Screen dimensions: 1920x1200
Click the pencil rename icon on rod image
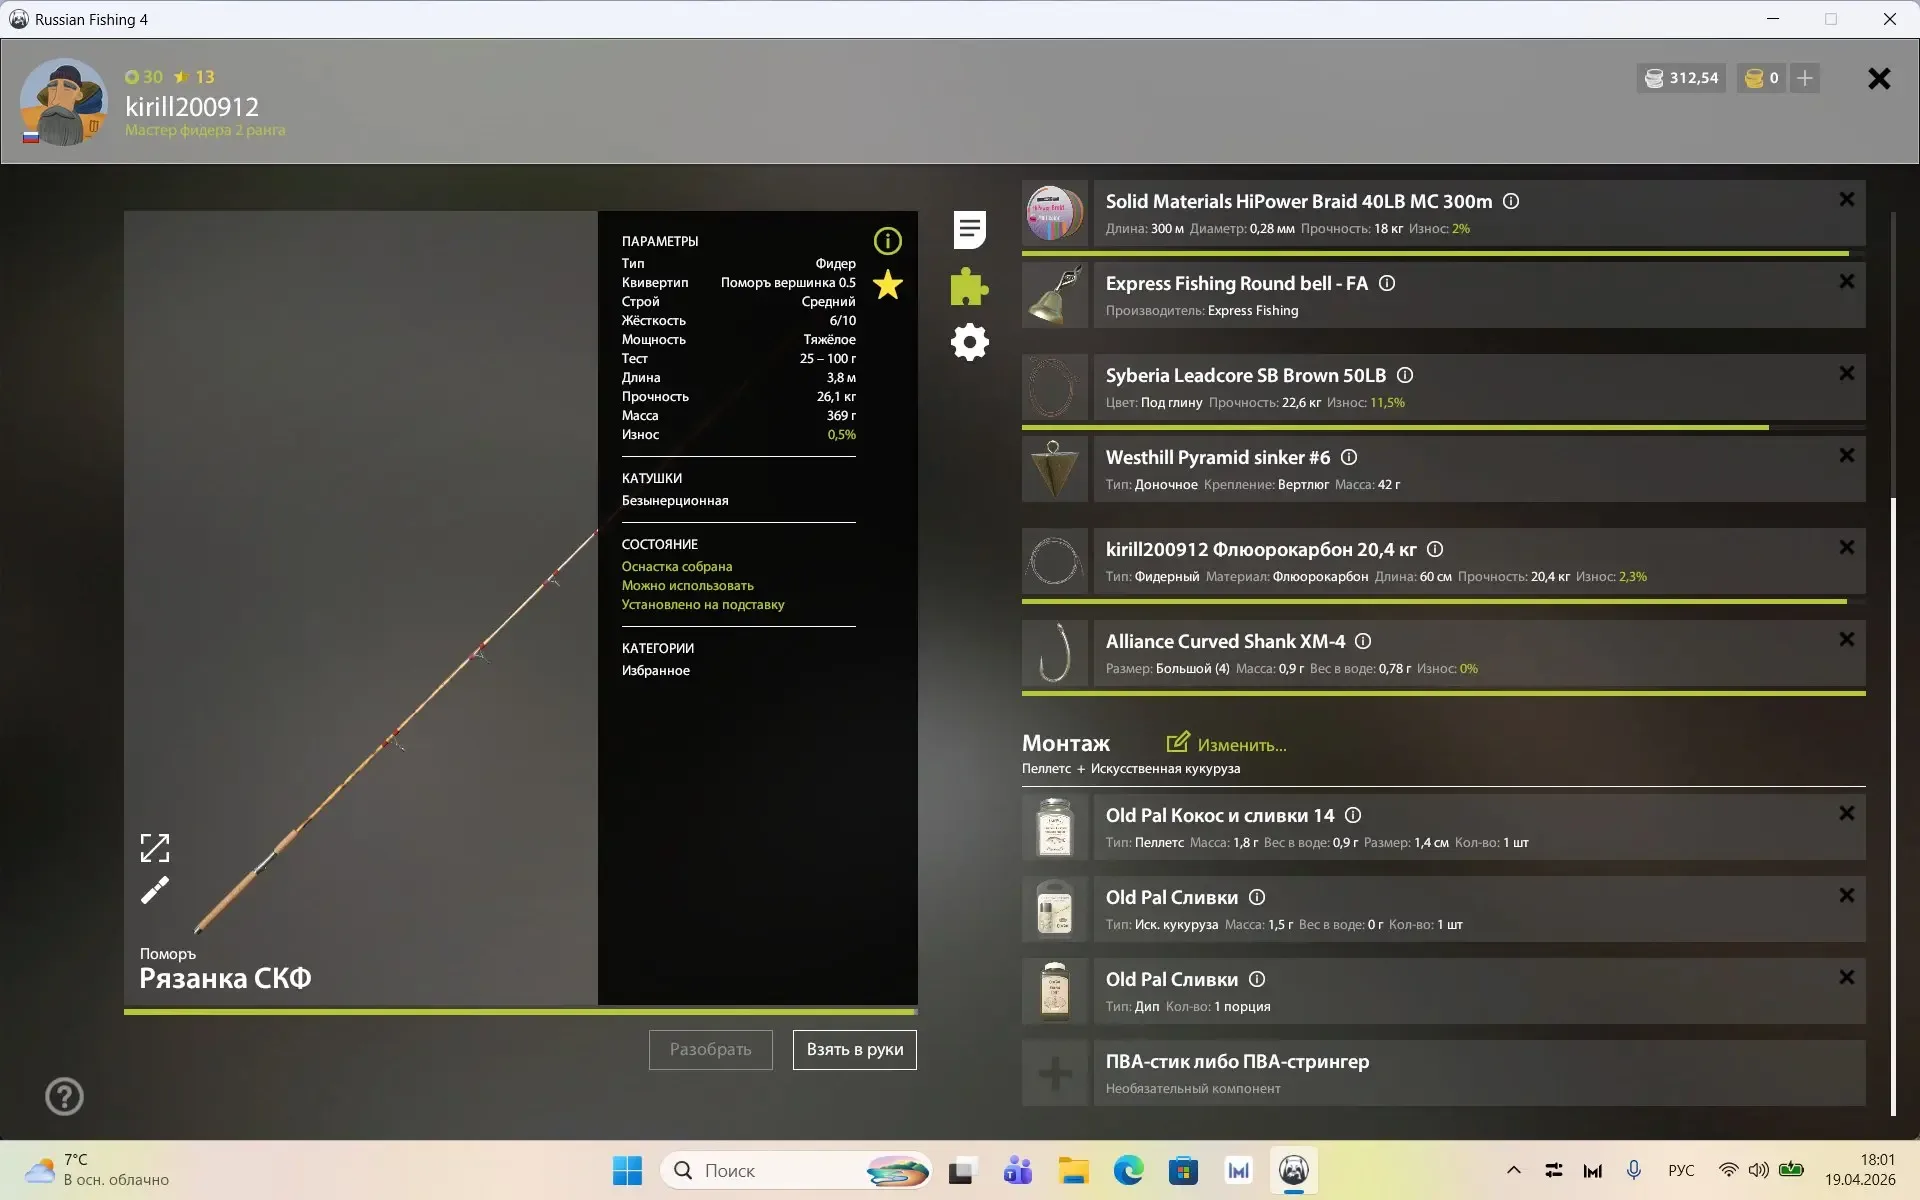[x=155, y=890]
